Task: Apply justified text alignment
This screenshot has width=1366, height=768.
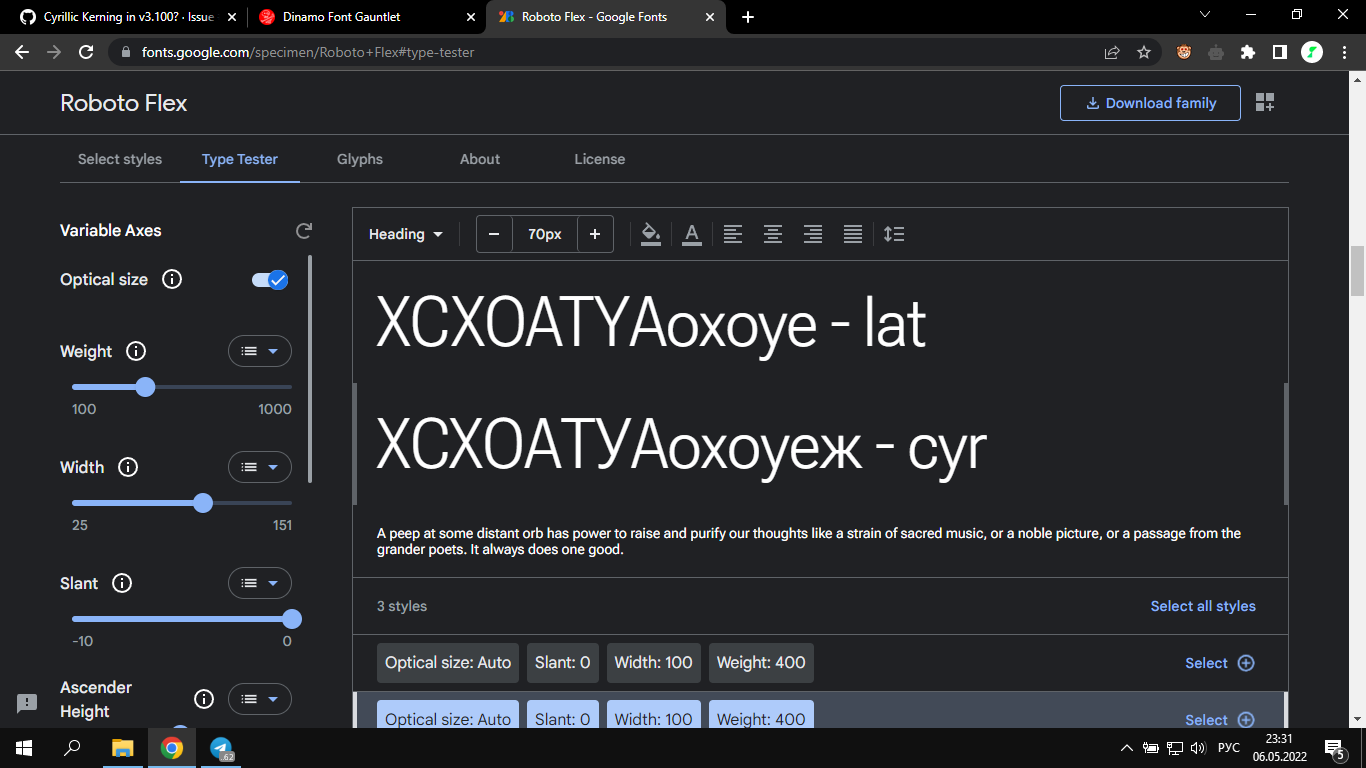Action: [x=852, y=233]
